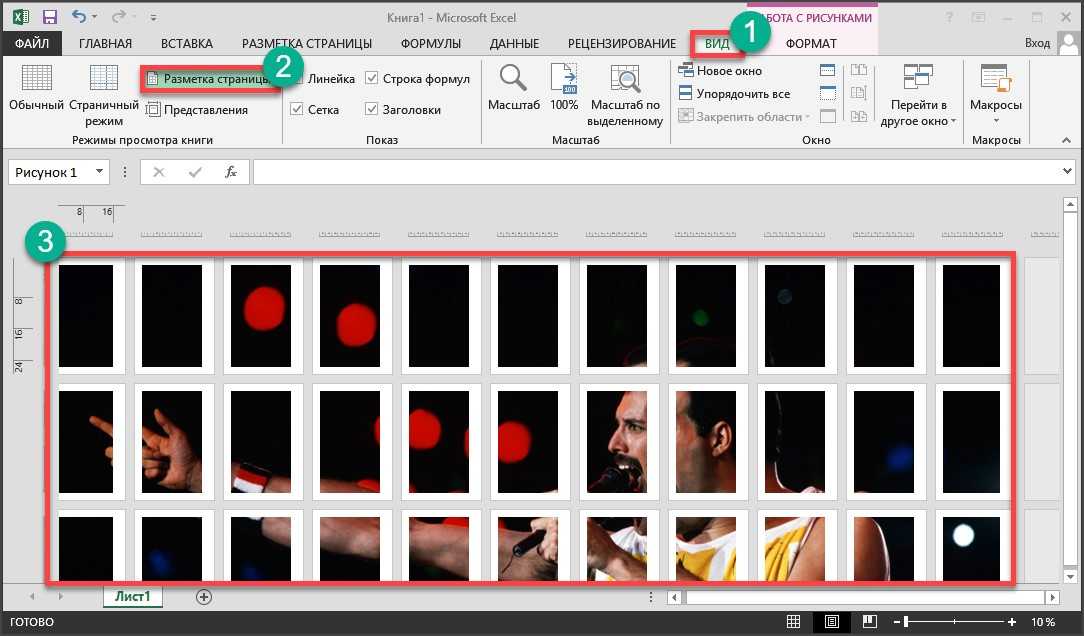Add a new sheet with plus icon
Image resolution: width=1084 pixels, height=636 pixels.
(204, 596)
